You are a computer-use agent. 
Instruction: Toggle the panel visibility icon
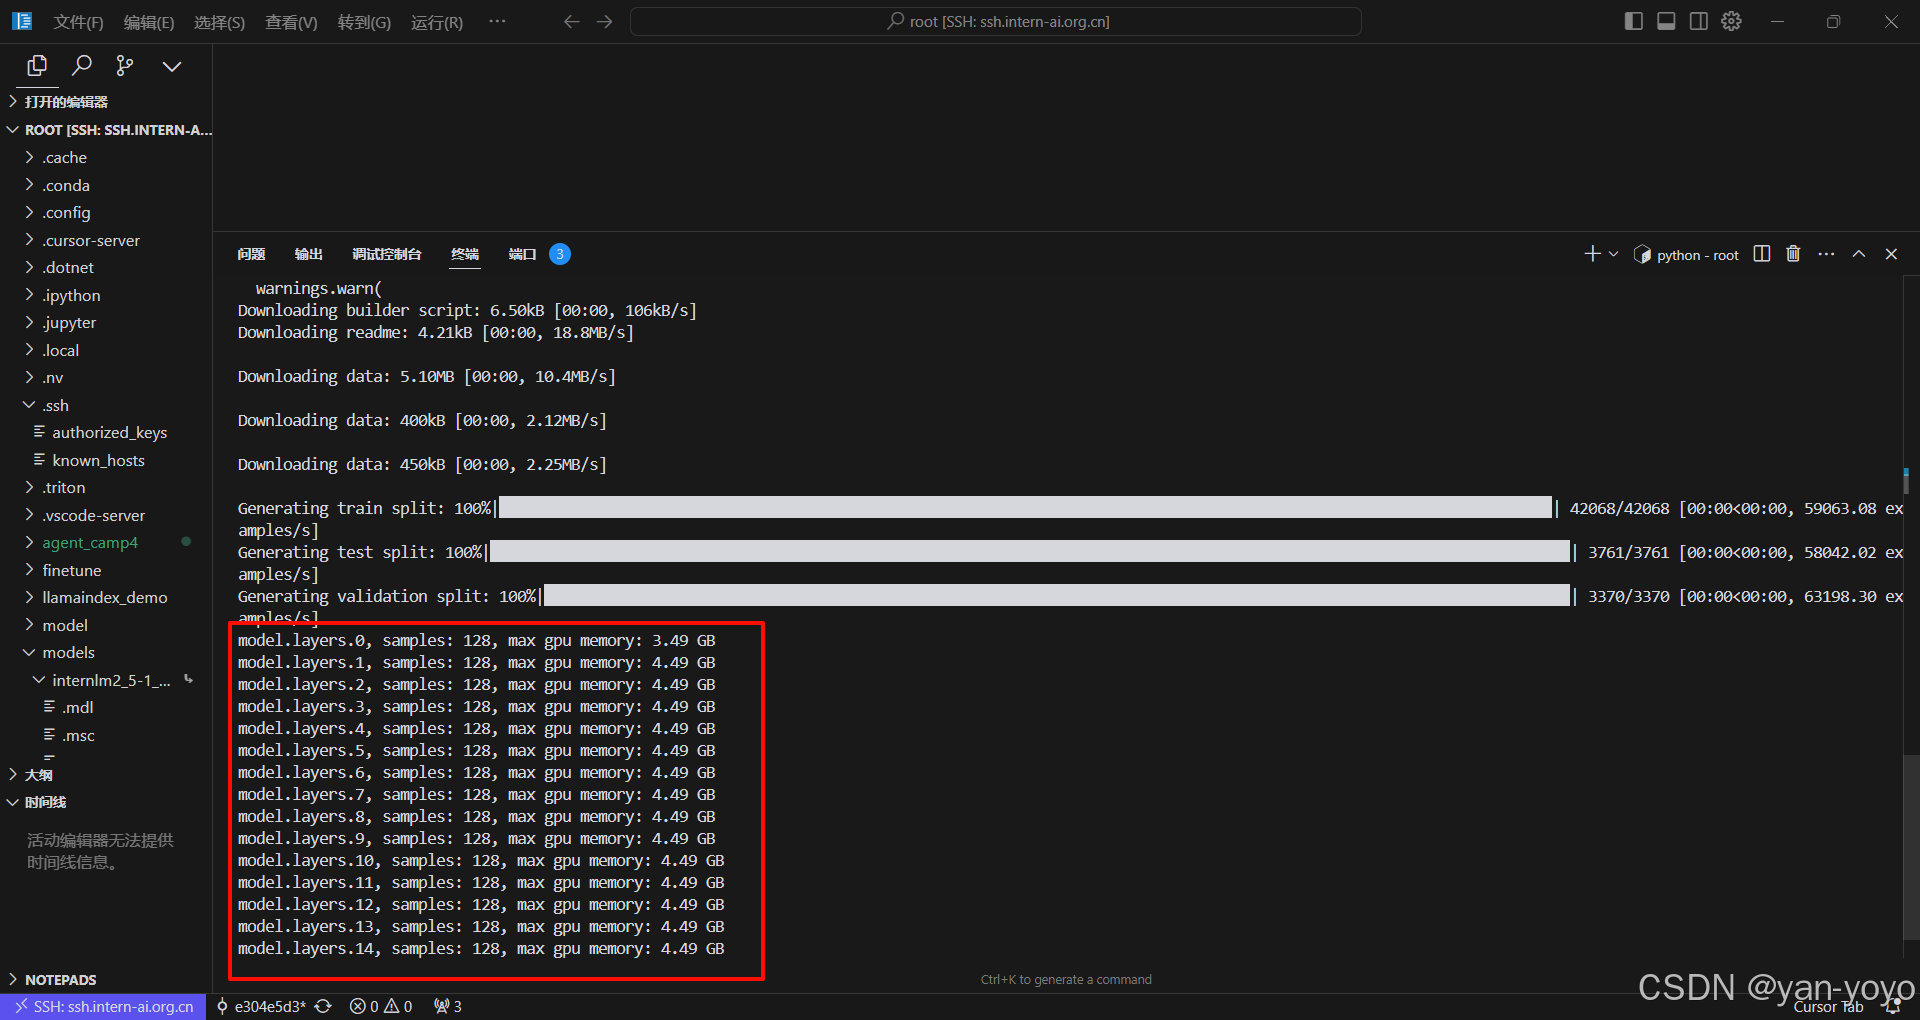click(x=1665, y=20)
